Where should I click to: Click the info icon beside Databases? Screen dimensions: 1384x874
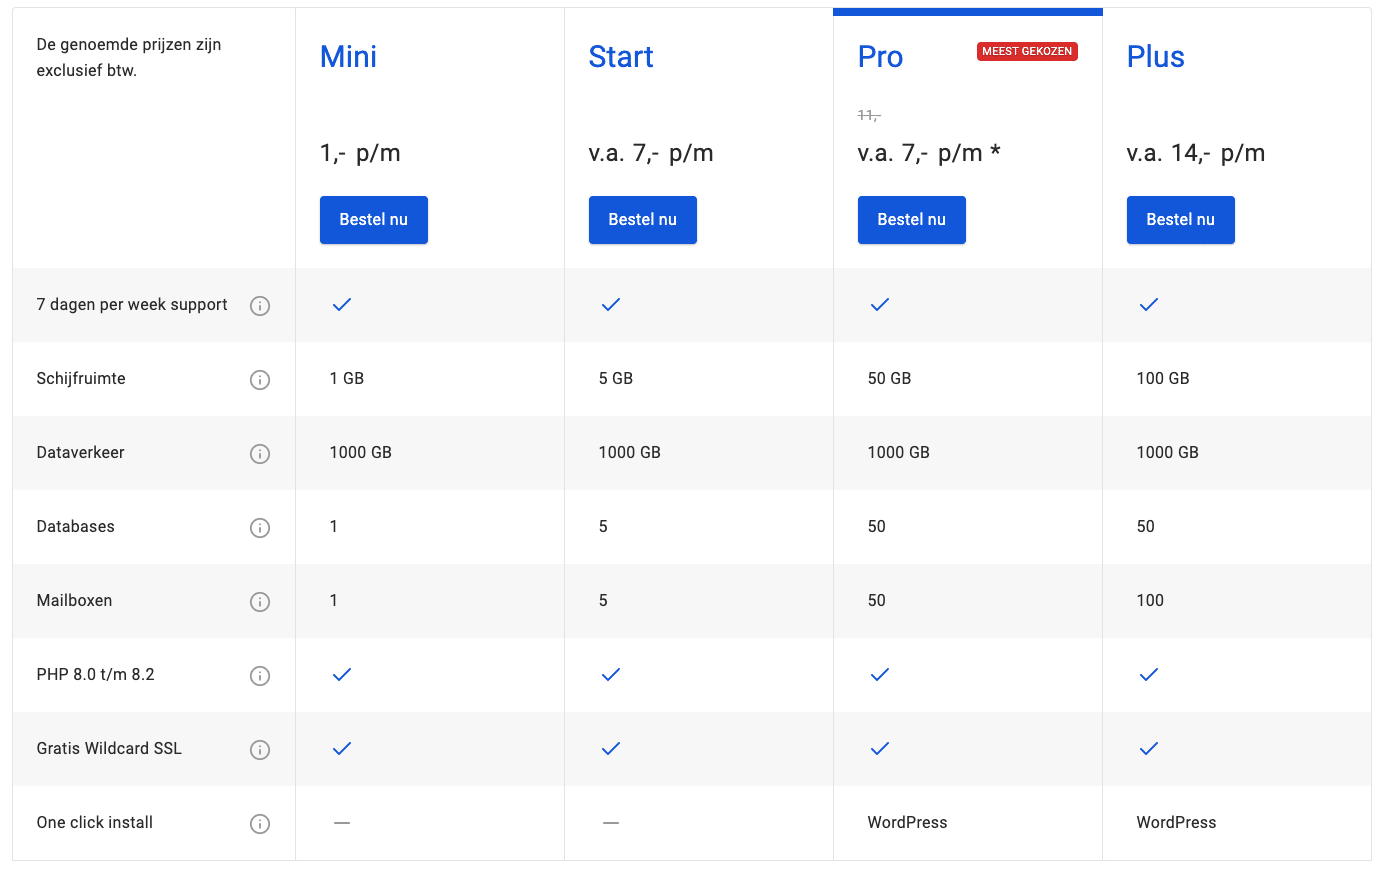click(x=260, y=528)
